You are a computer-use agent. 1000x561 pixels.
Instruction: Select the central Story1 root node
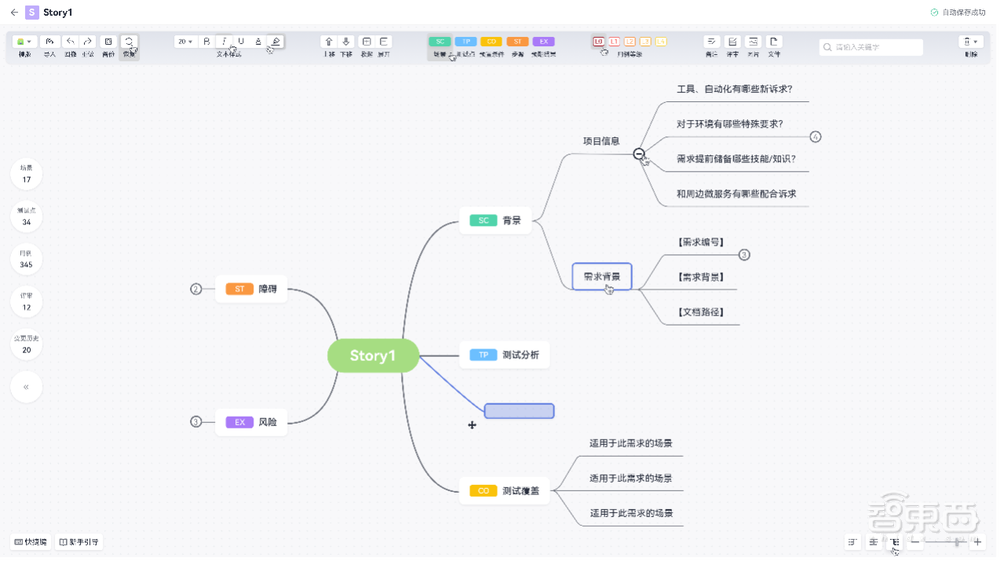[x=373, y=356]
